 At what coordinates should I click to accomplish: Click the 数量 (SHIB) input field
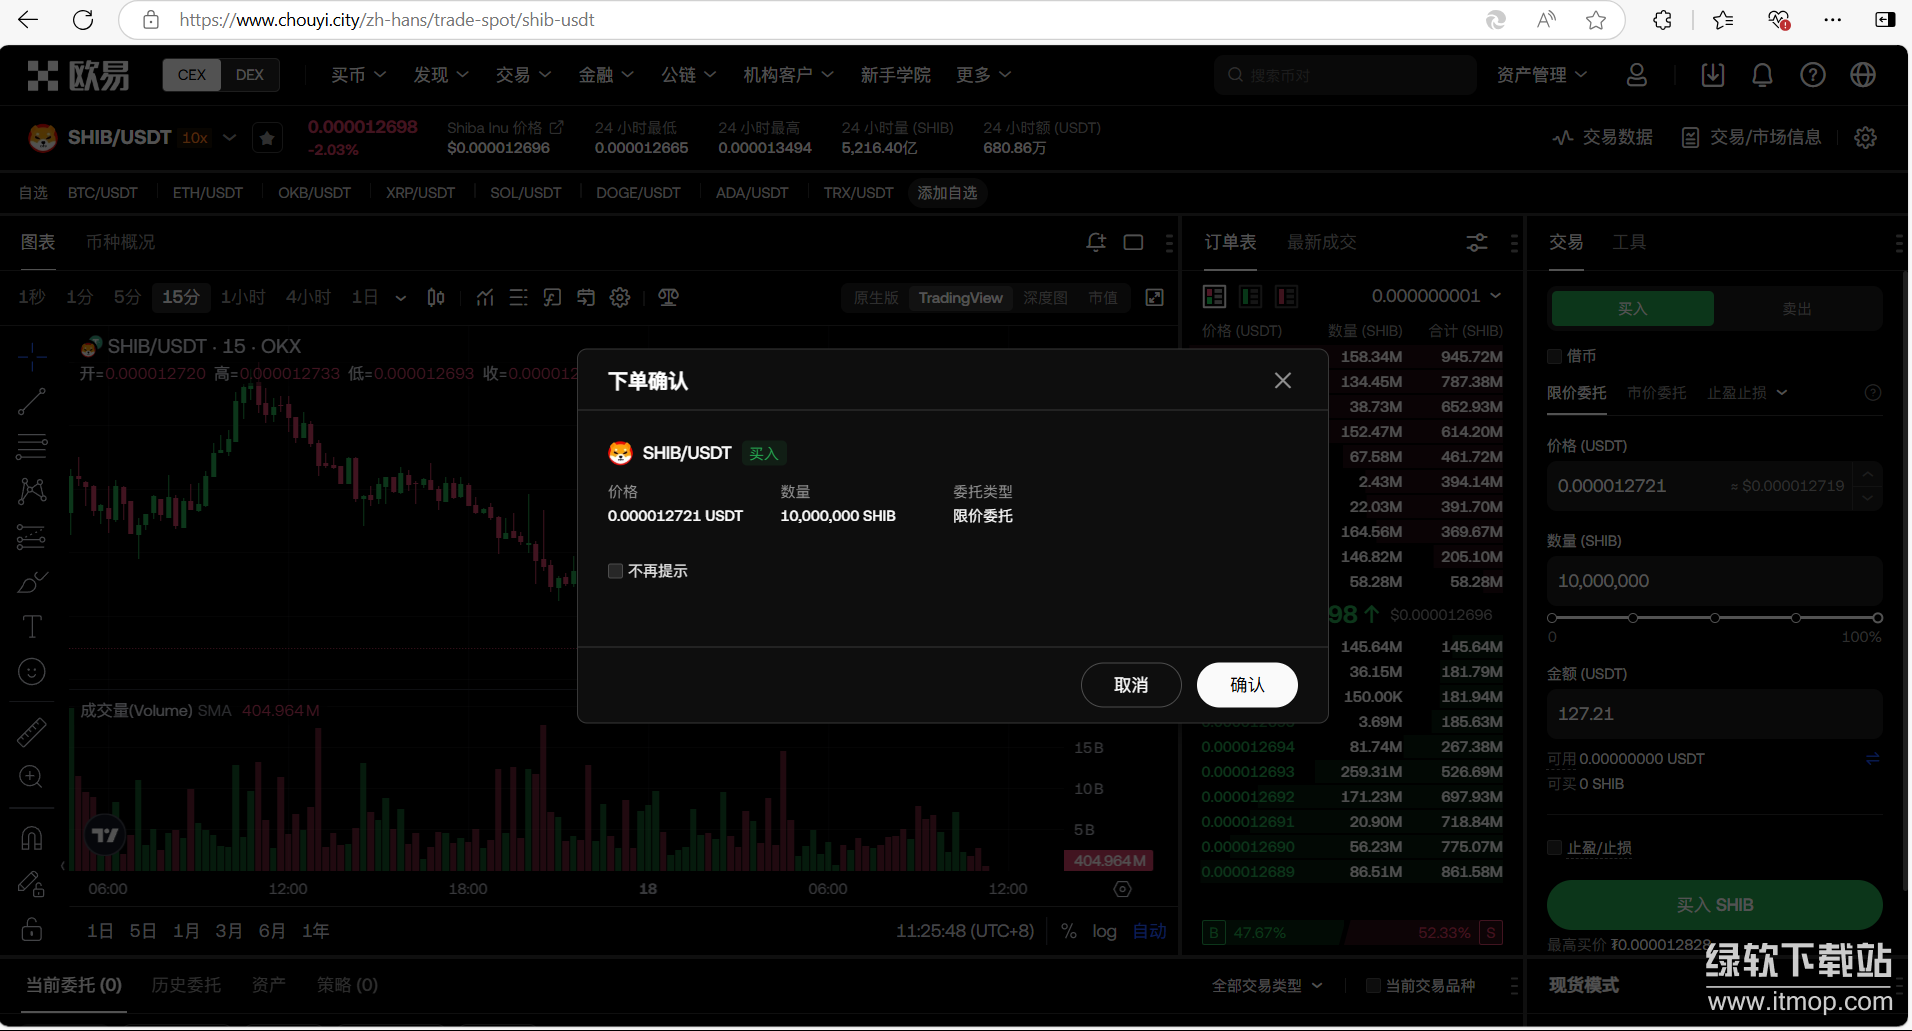1714,581
